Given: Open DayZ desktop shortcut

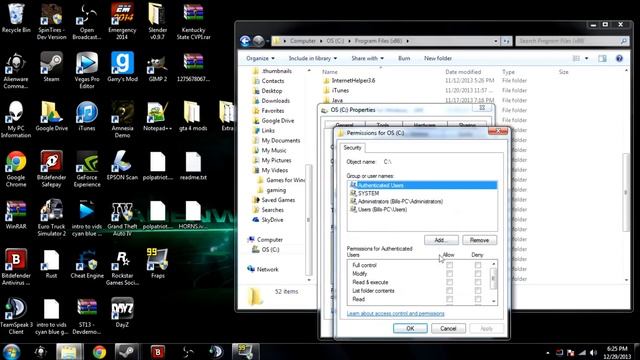Looking at the screenshot, I should [122, 313].
